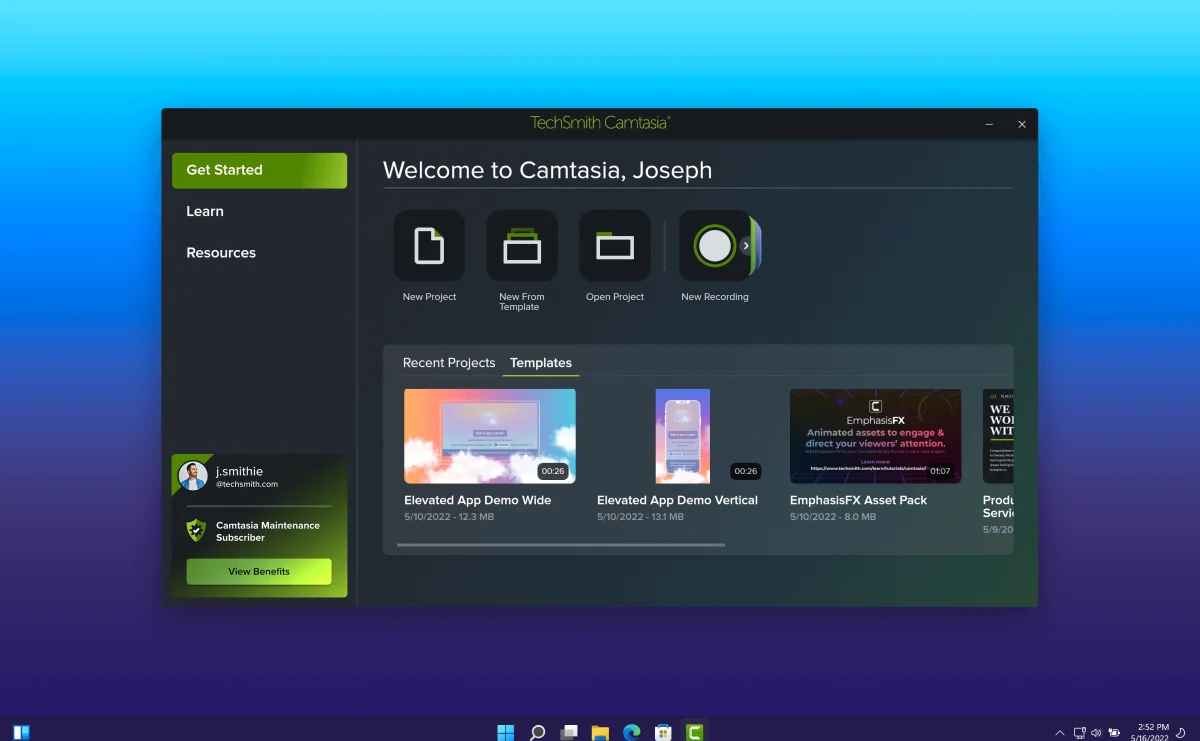Open the New From Template icon

point(521,246)
